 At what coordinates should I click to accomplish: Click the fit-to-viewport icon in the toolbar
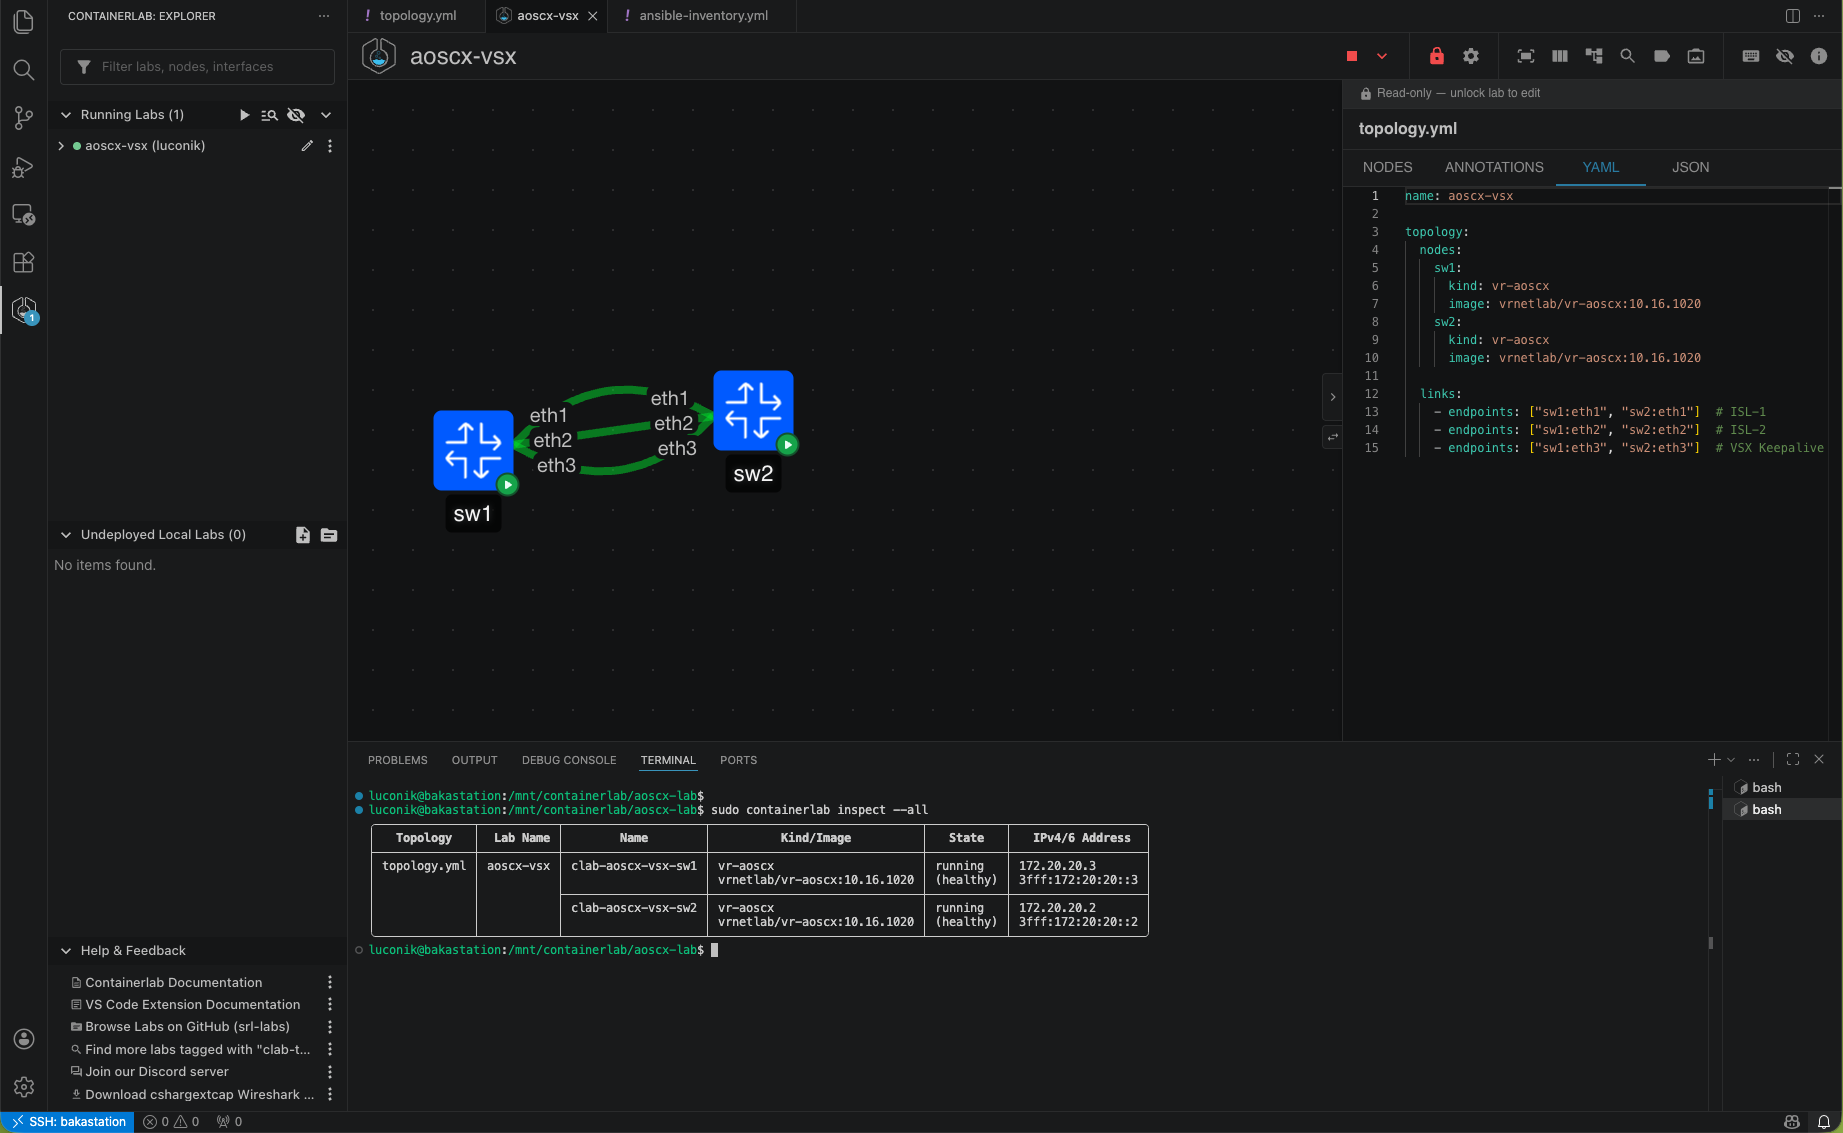[x=1526, y=56]
